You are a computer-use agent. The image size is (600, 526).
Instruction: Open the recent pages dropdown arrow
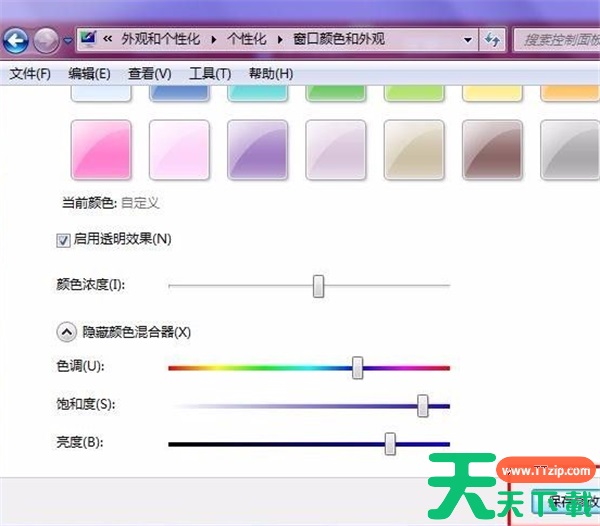click(x=67, y=41)
